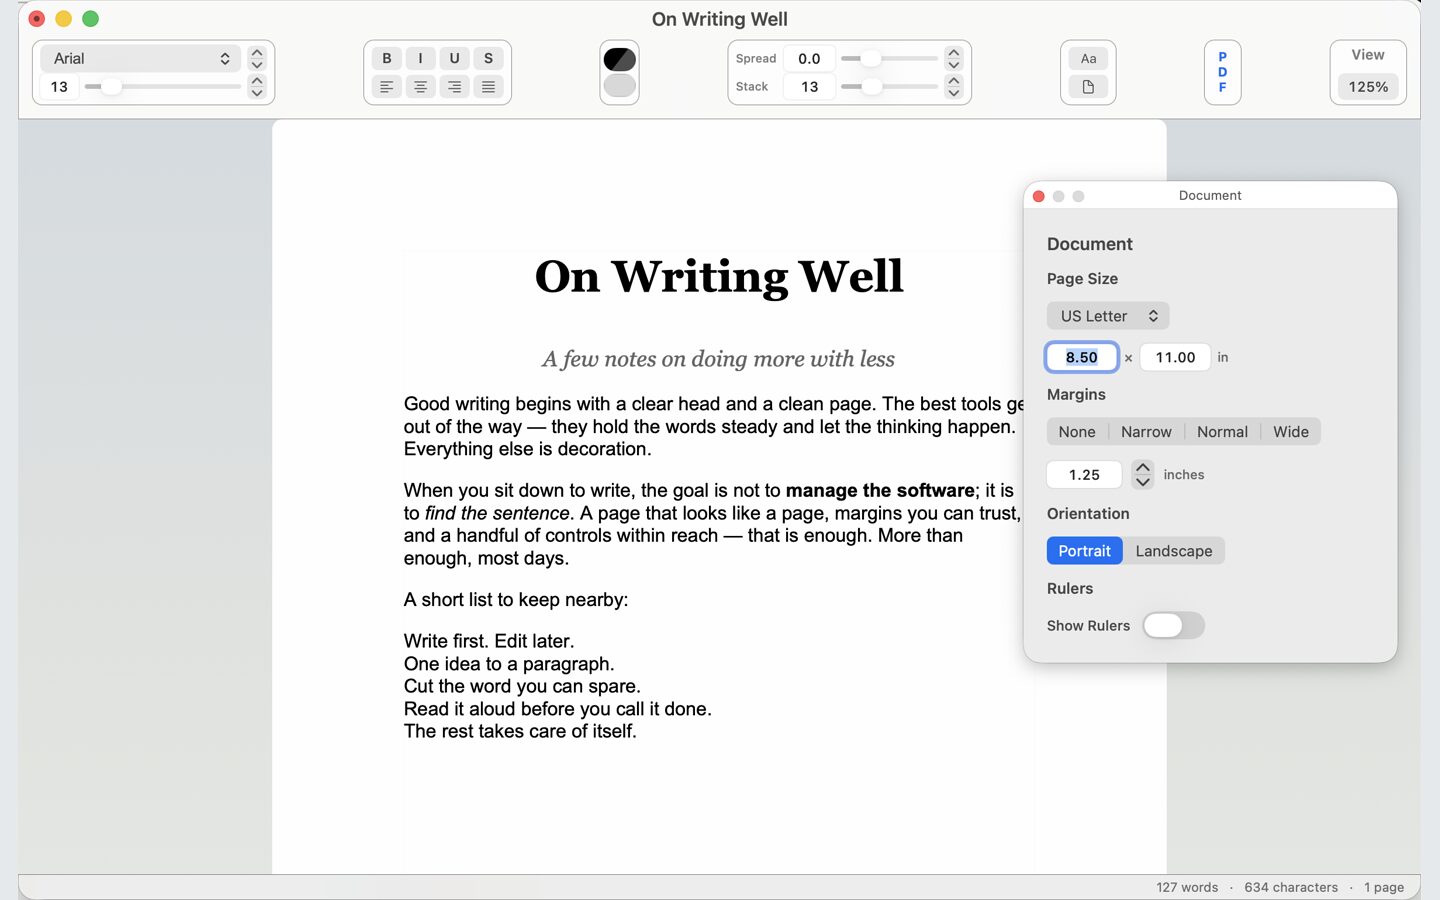Click the line "Write first. Edit later."

point(489,641)
